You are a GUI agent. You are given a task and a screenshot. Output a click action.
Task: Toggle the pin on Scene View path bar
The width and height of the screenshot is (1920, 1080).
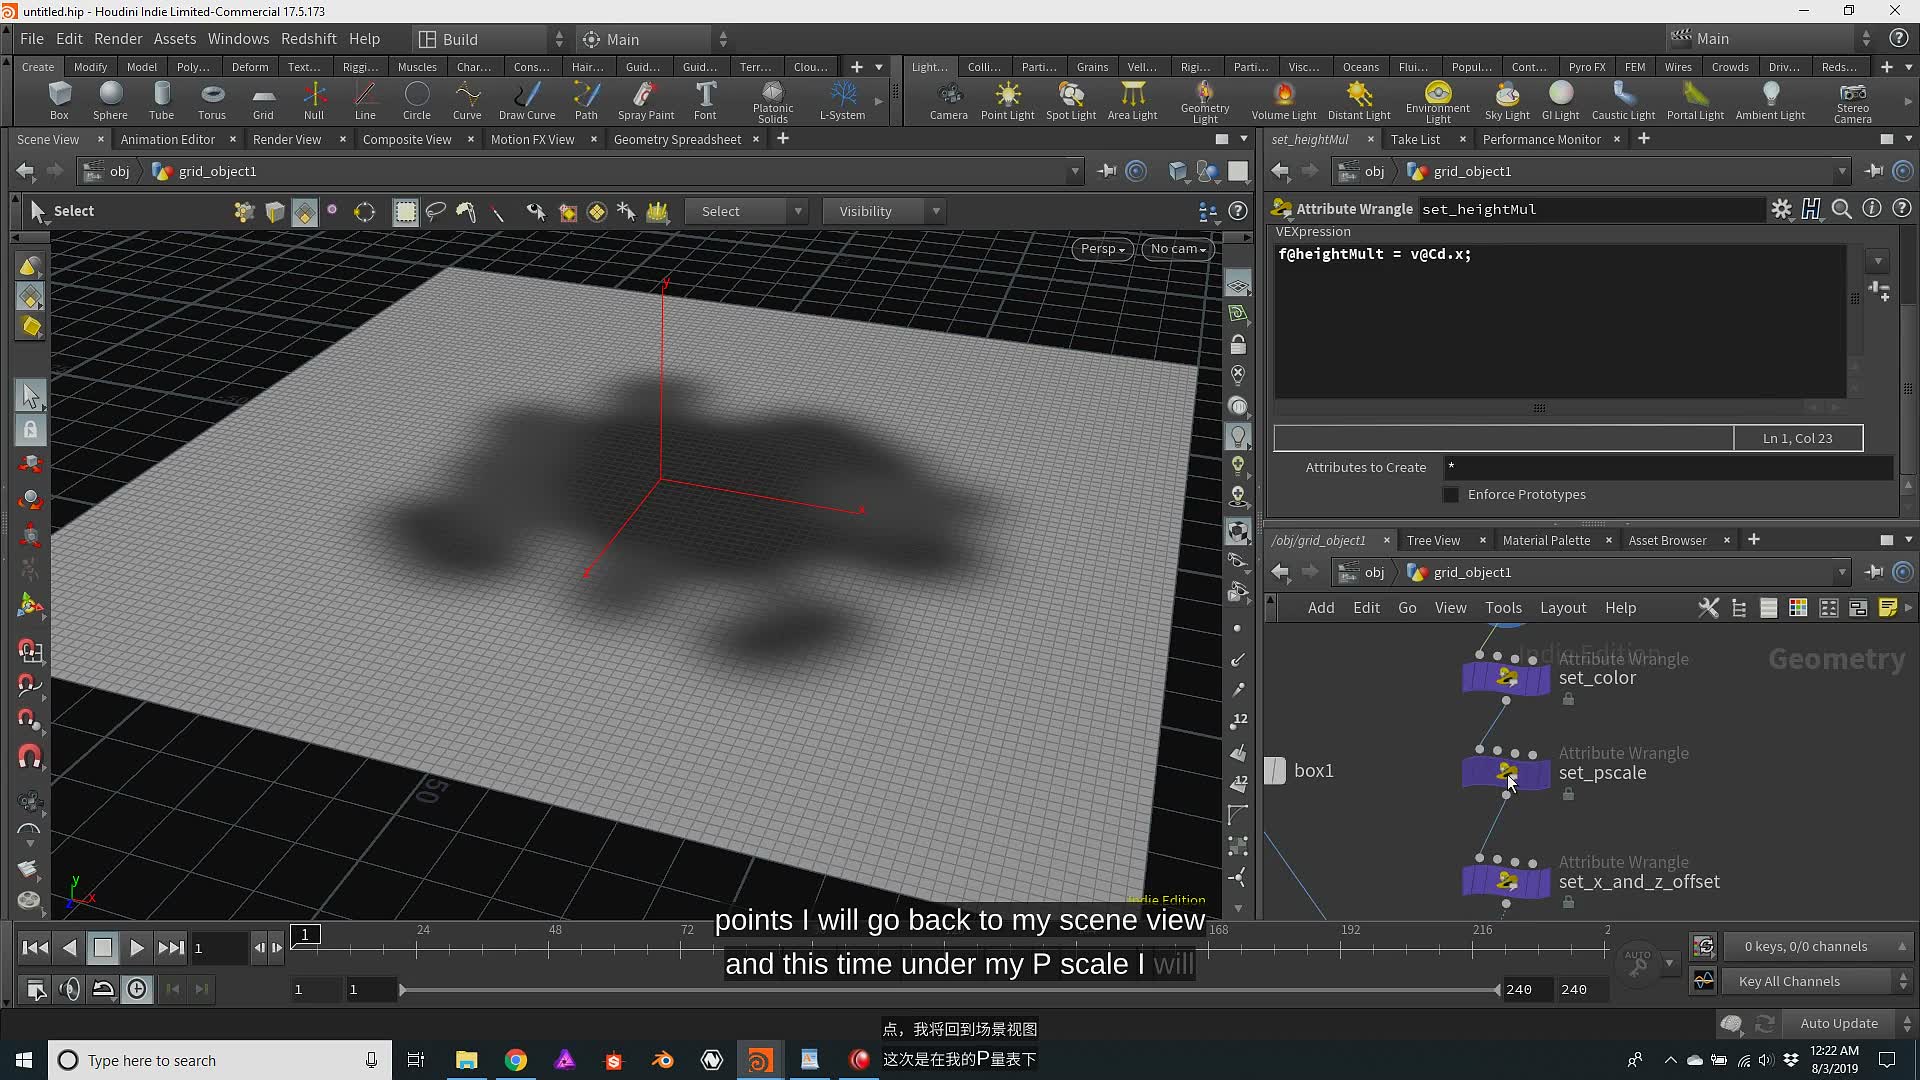(x=1106, y=171)
